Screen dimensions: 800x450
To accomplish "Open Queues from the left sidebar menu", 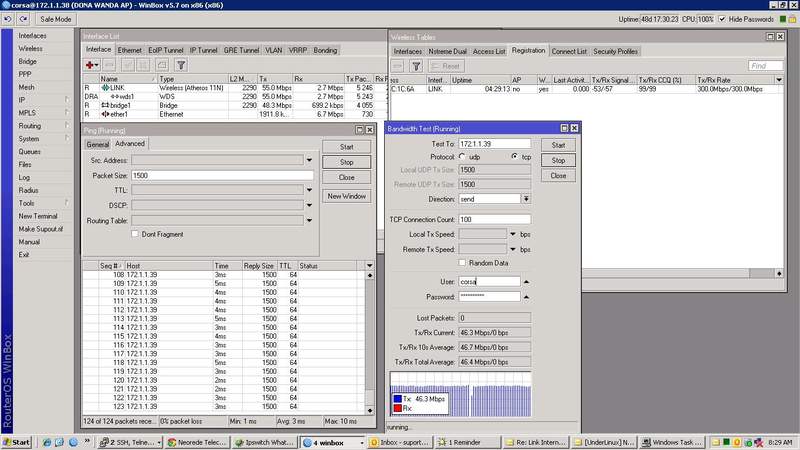I will click(x=29, y=152).
